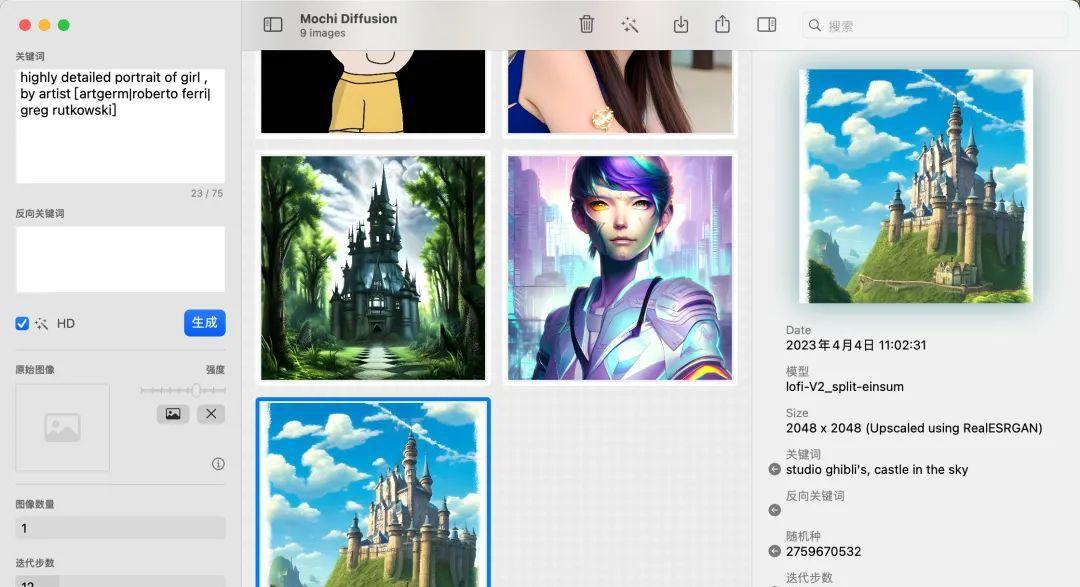Choose a starting image with picture icon button
Image resolution: width=1080 pixels, height=587 pixels.
(x=173, y=413)
